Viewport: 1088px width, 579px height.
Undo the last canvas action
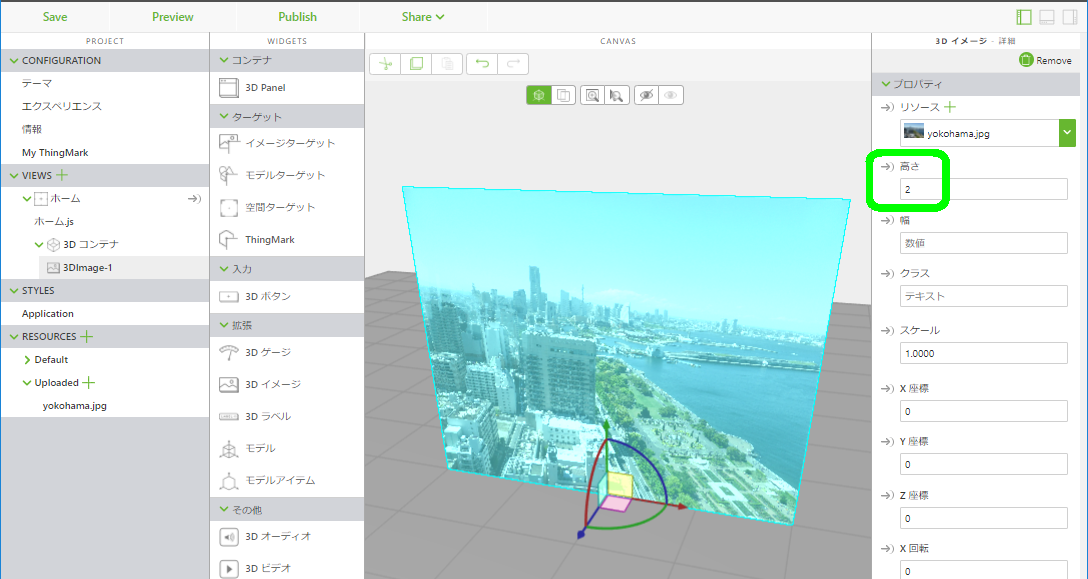[482, 64]
